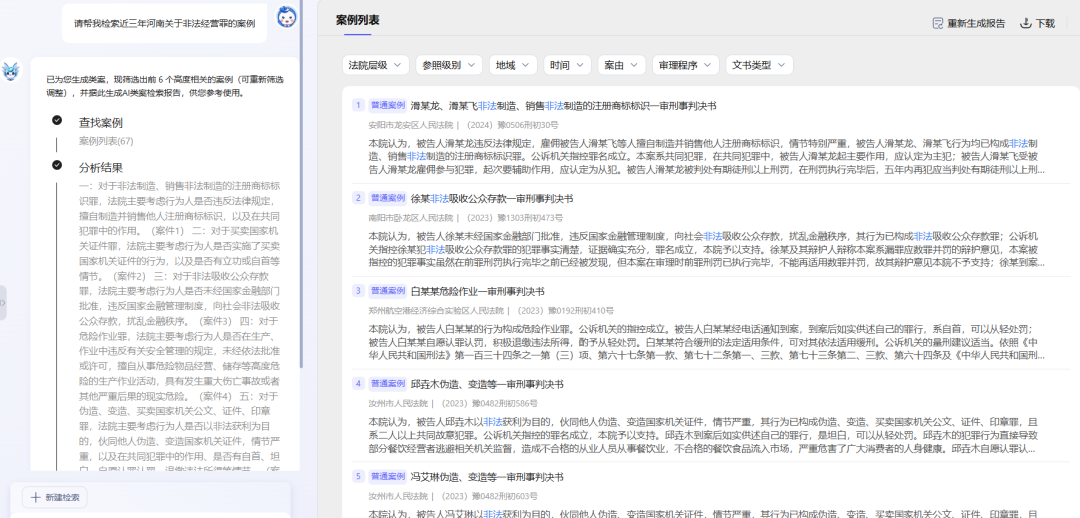Click the download icon

tap(1026, 23)
